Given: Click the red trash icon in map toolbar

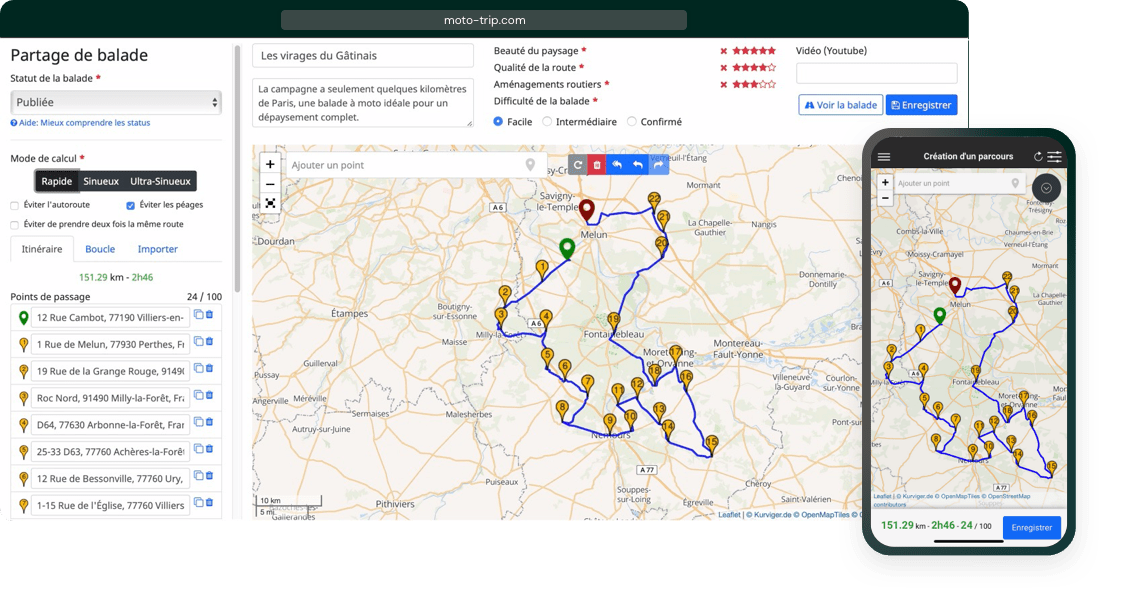Looking at the screenshot, I should tap(597, 165).
